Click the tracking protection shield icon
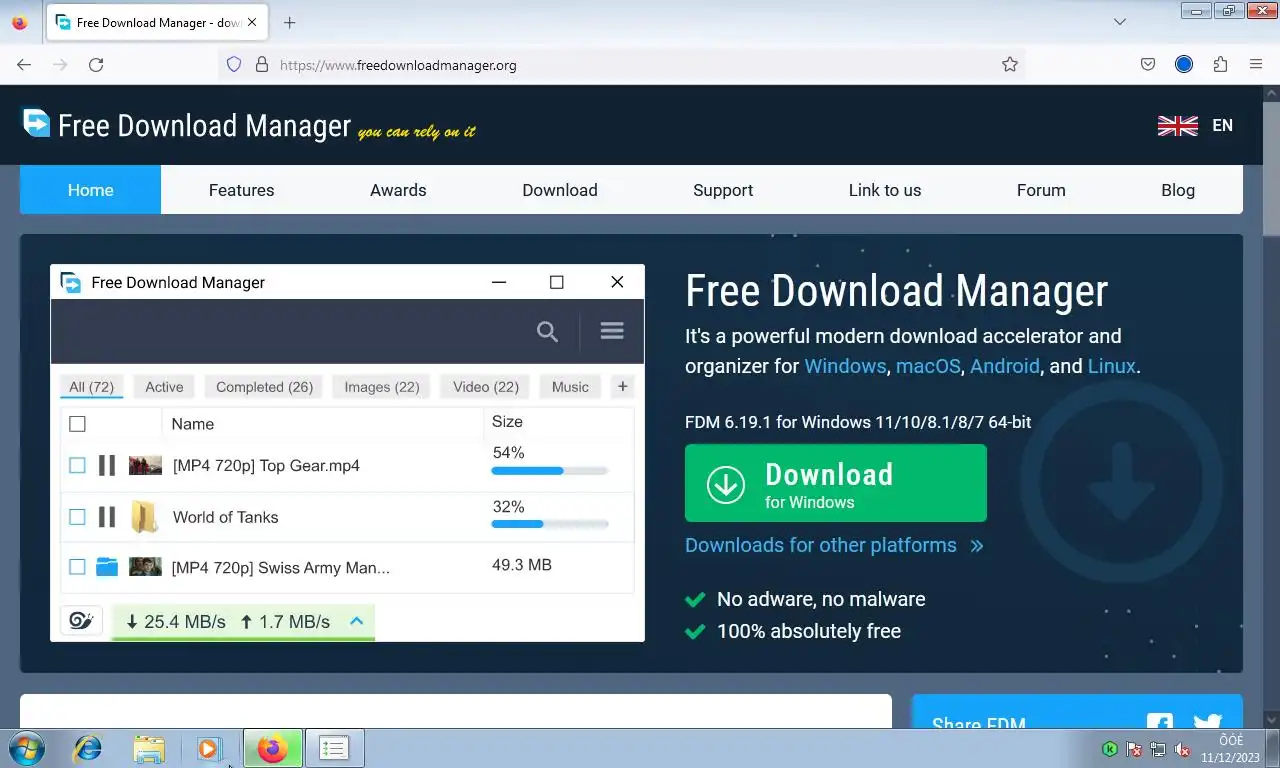Viewport: 1280px width, 768px height. (x=234, y=64)
